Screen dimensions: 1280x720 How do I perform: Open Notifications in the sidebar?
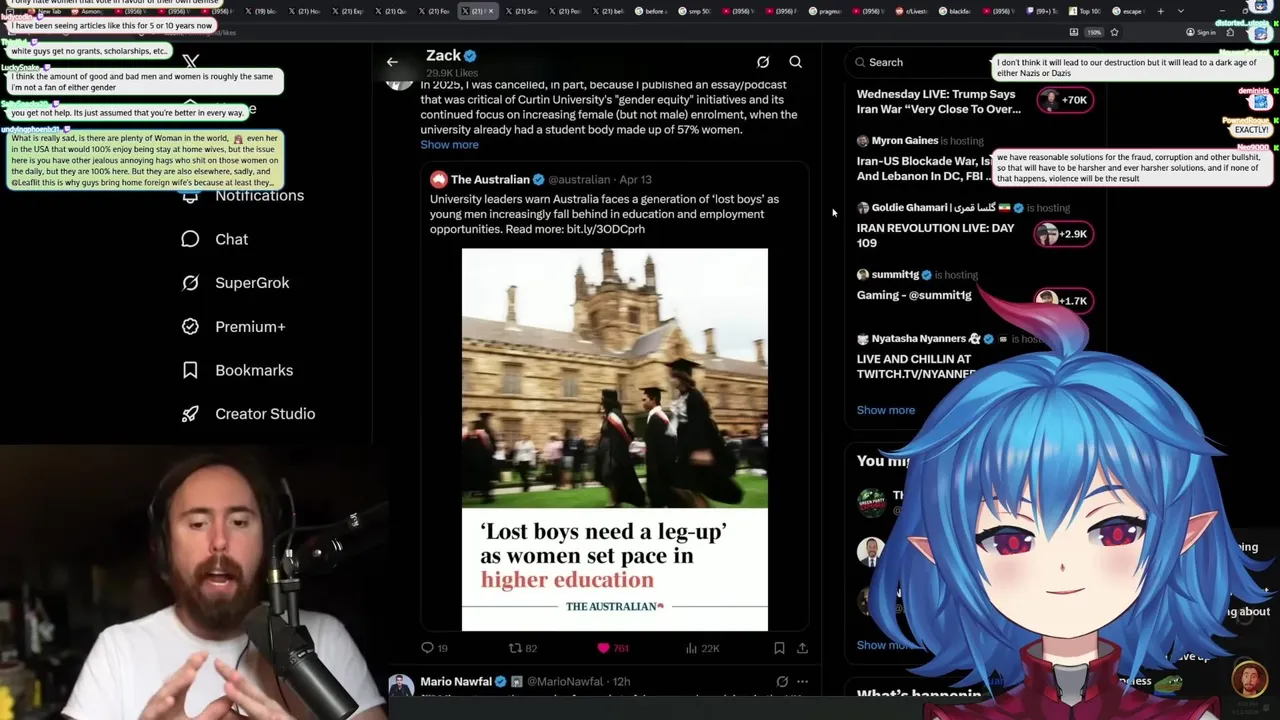click(259, 195)
